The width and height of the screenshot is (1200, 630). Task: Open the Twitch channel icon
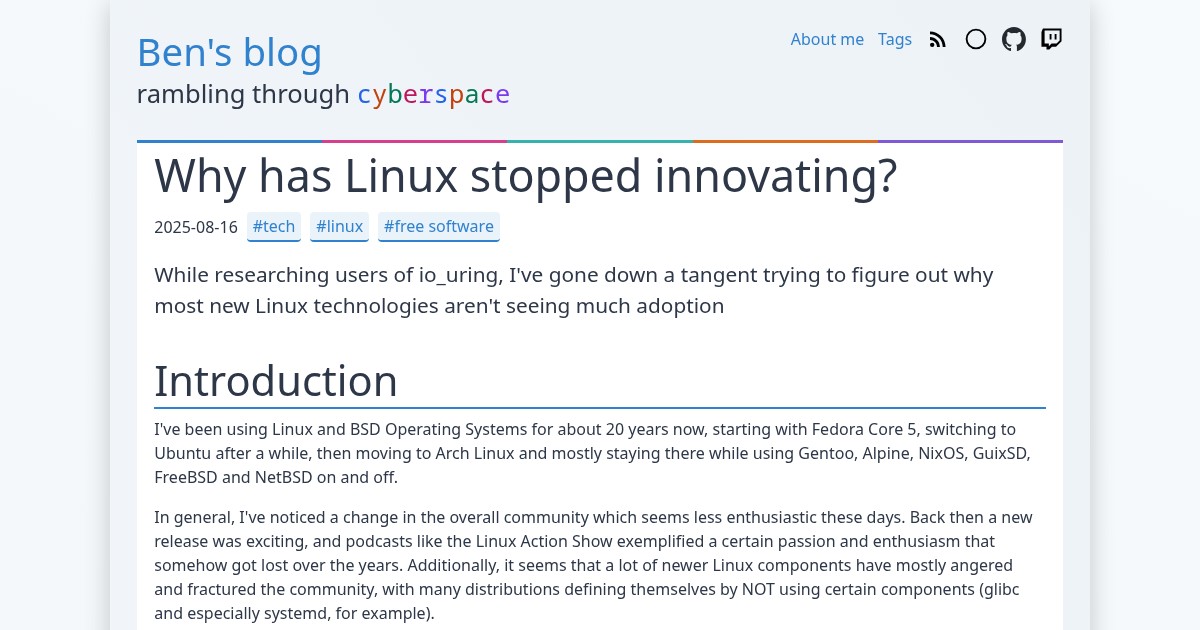[x=1051, y=39]
